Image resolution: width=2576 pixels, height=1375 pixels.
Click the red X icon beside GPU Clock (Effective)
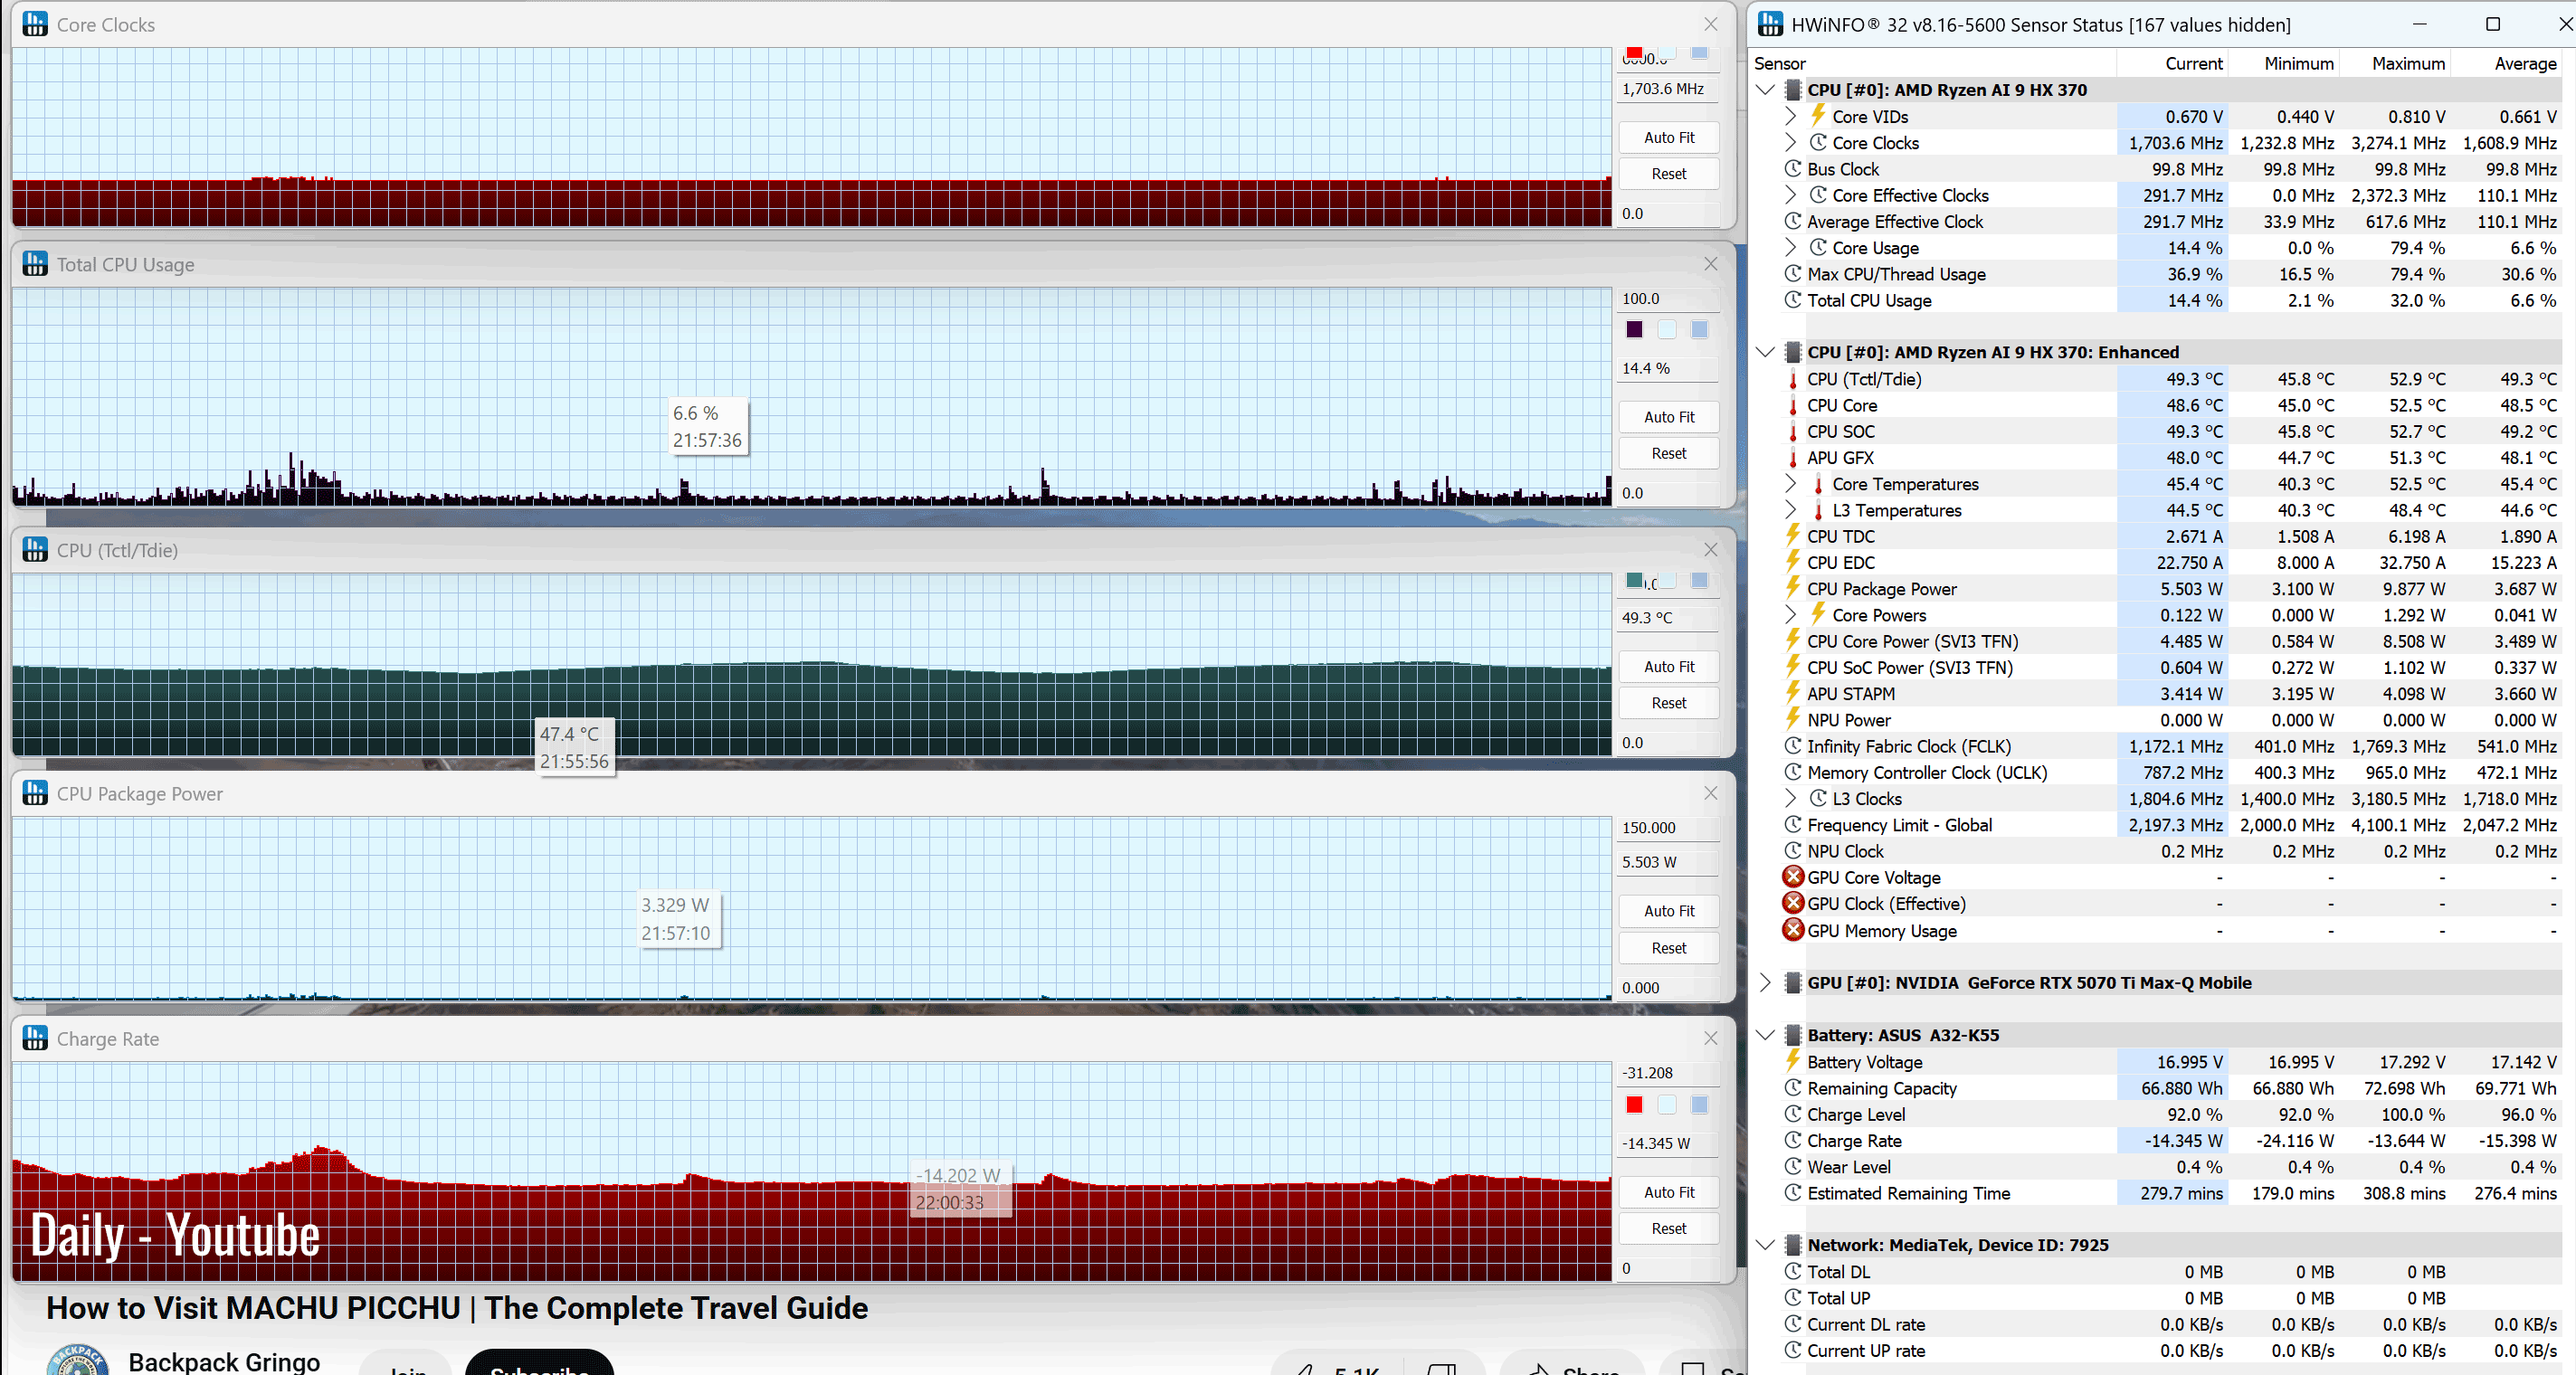1794,903
